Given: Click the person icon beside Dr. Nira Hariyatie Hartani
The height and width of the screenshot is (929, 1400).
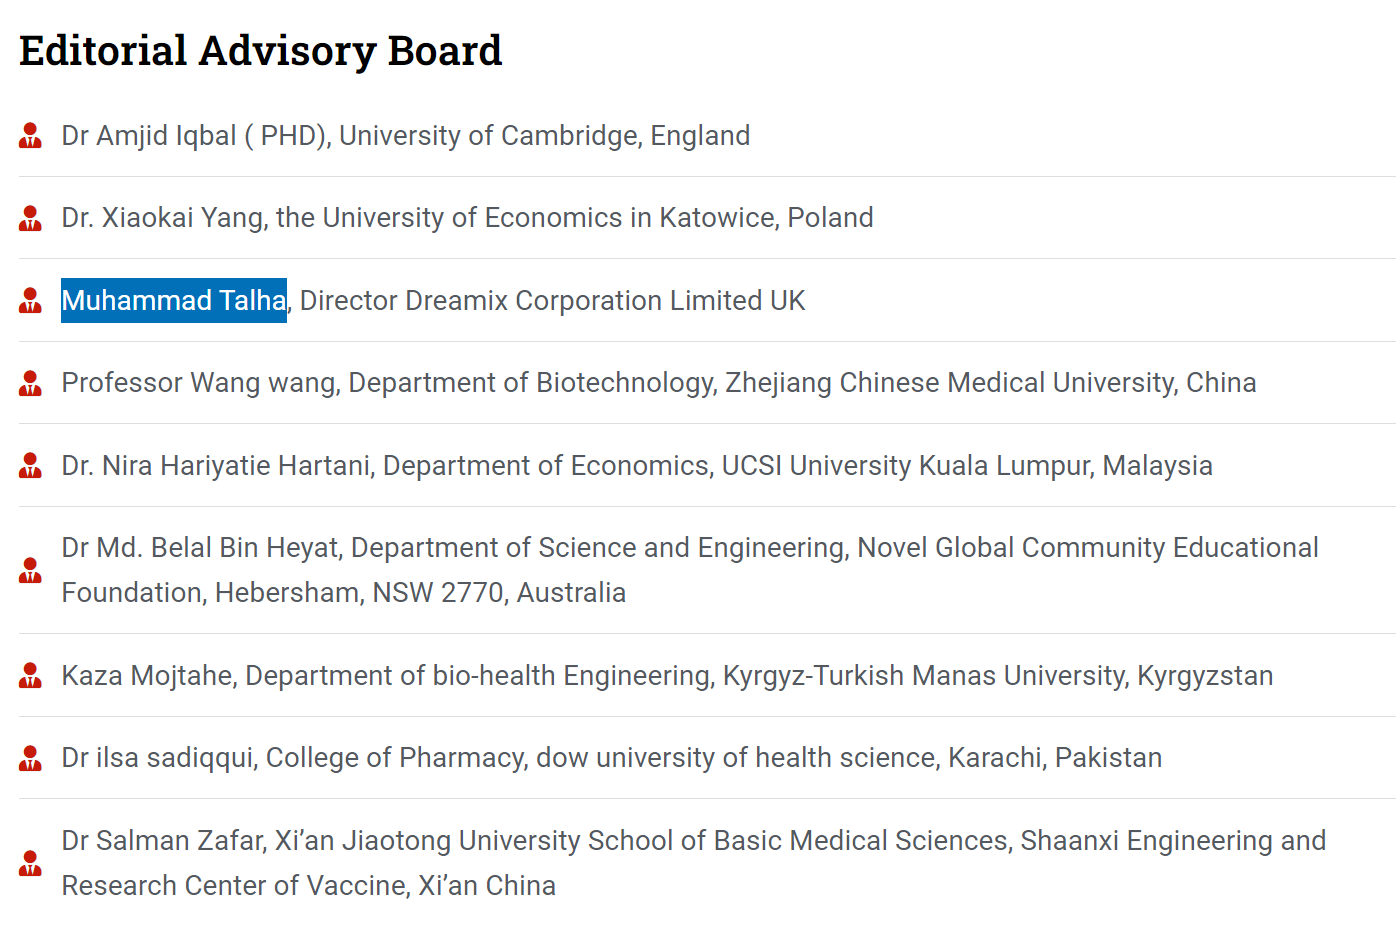Looking at the screenshot, I should (31, 465).
